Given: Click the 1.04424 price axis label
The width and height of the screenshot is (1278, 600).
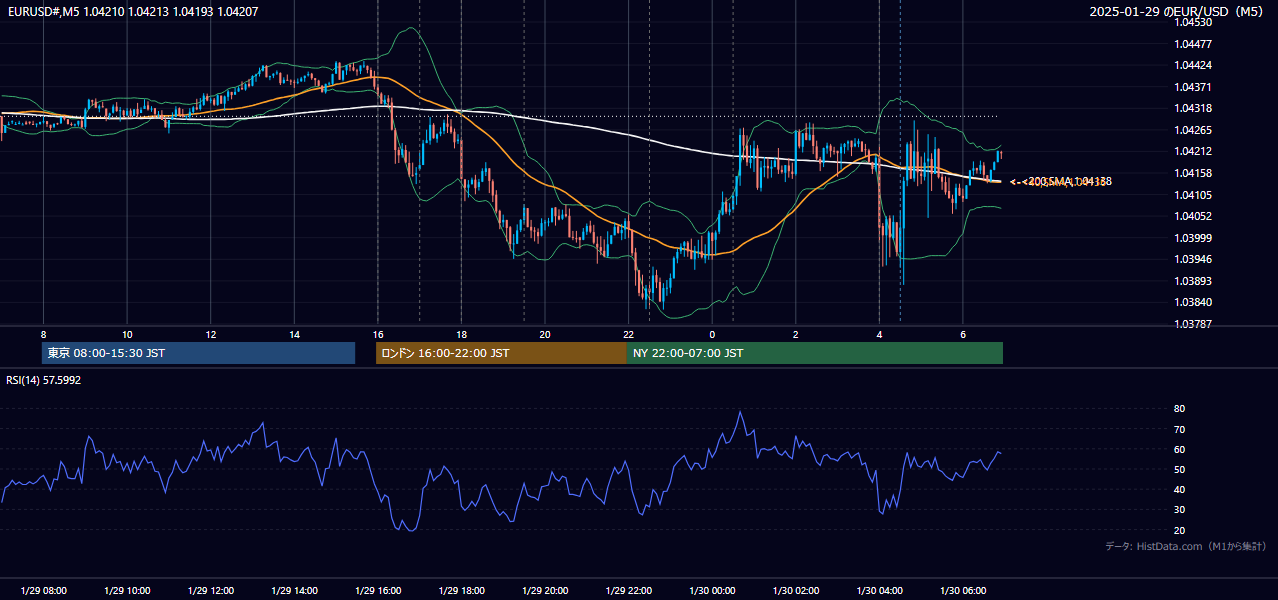Looking at the screenshot, I should pyautogui.click(x=1194, y=65).
